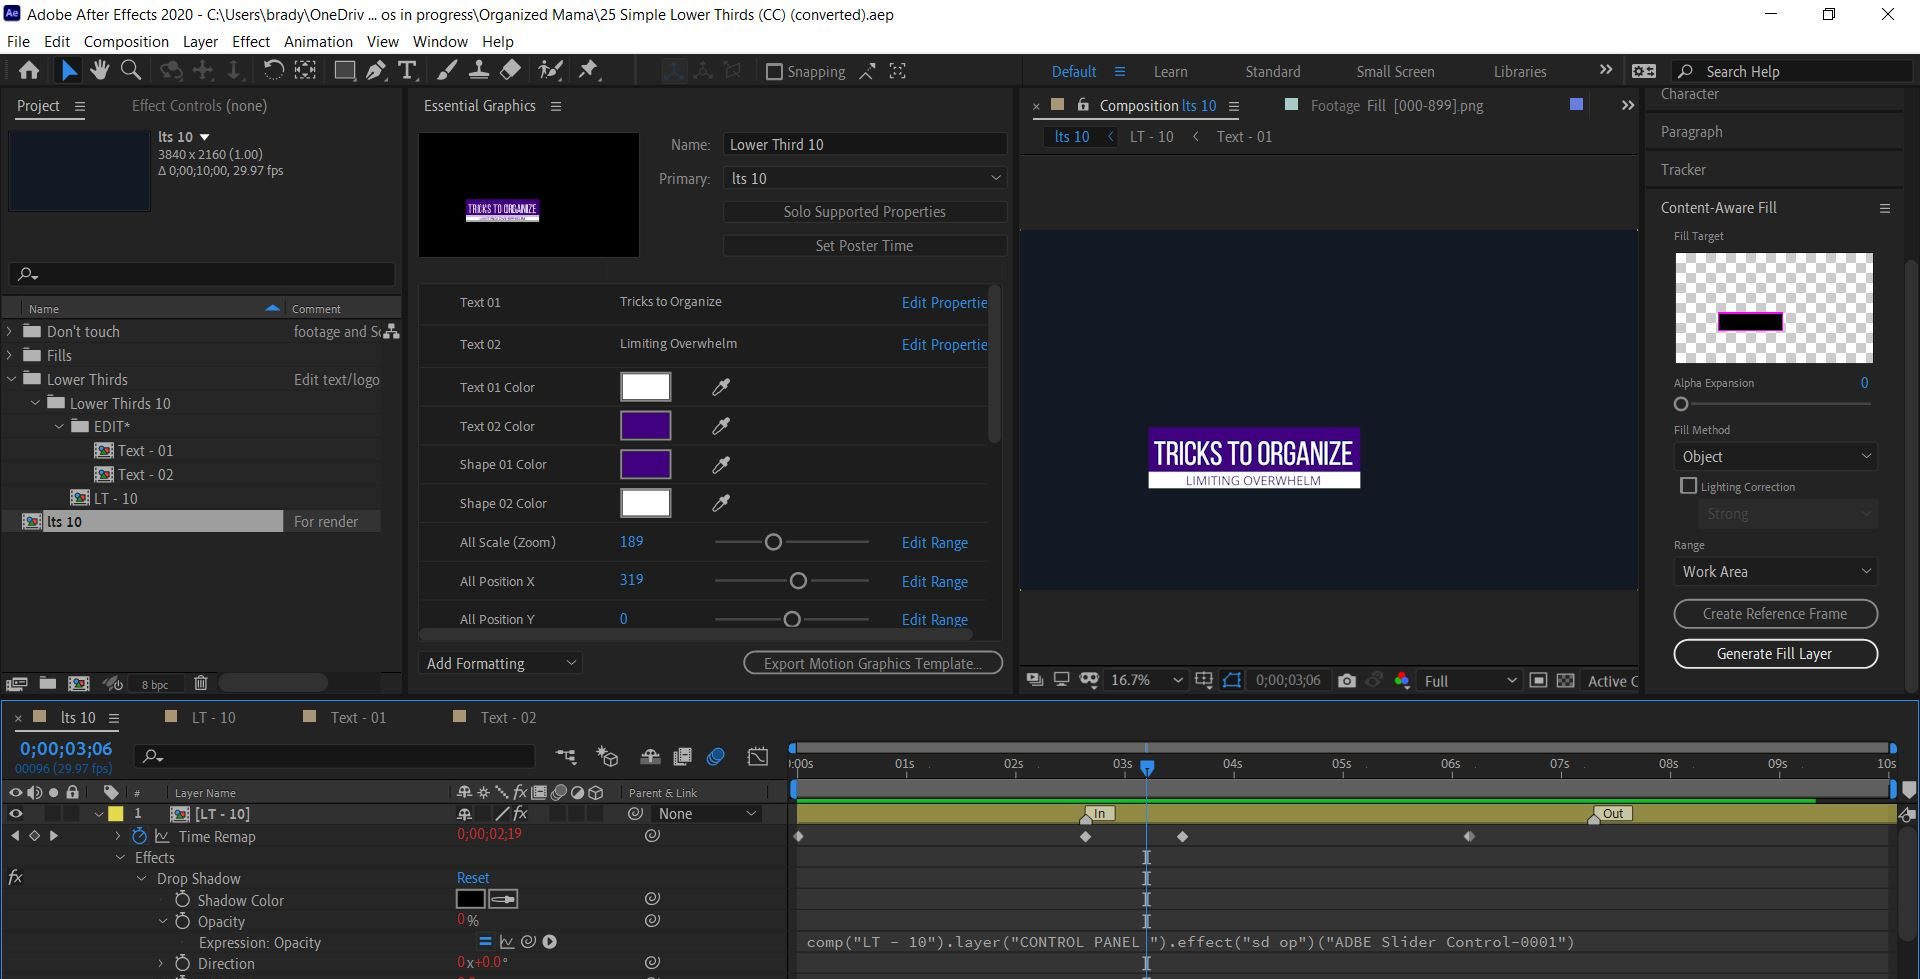Expand the Don't touch folder

[x=10, y=331]
